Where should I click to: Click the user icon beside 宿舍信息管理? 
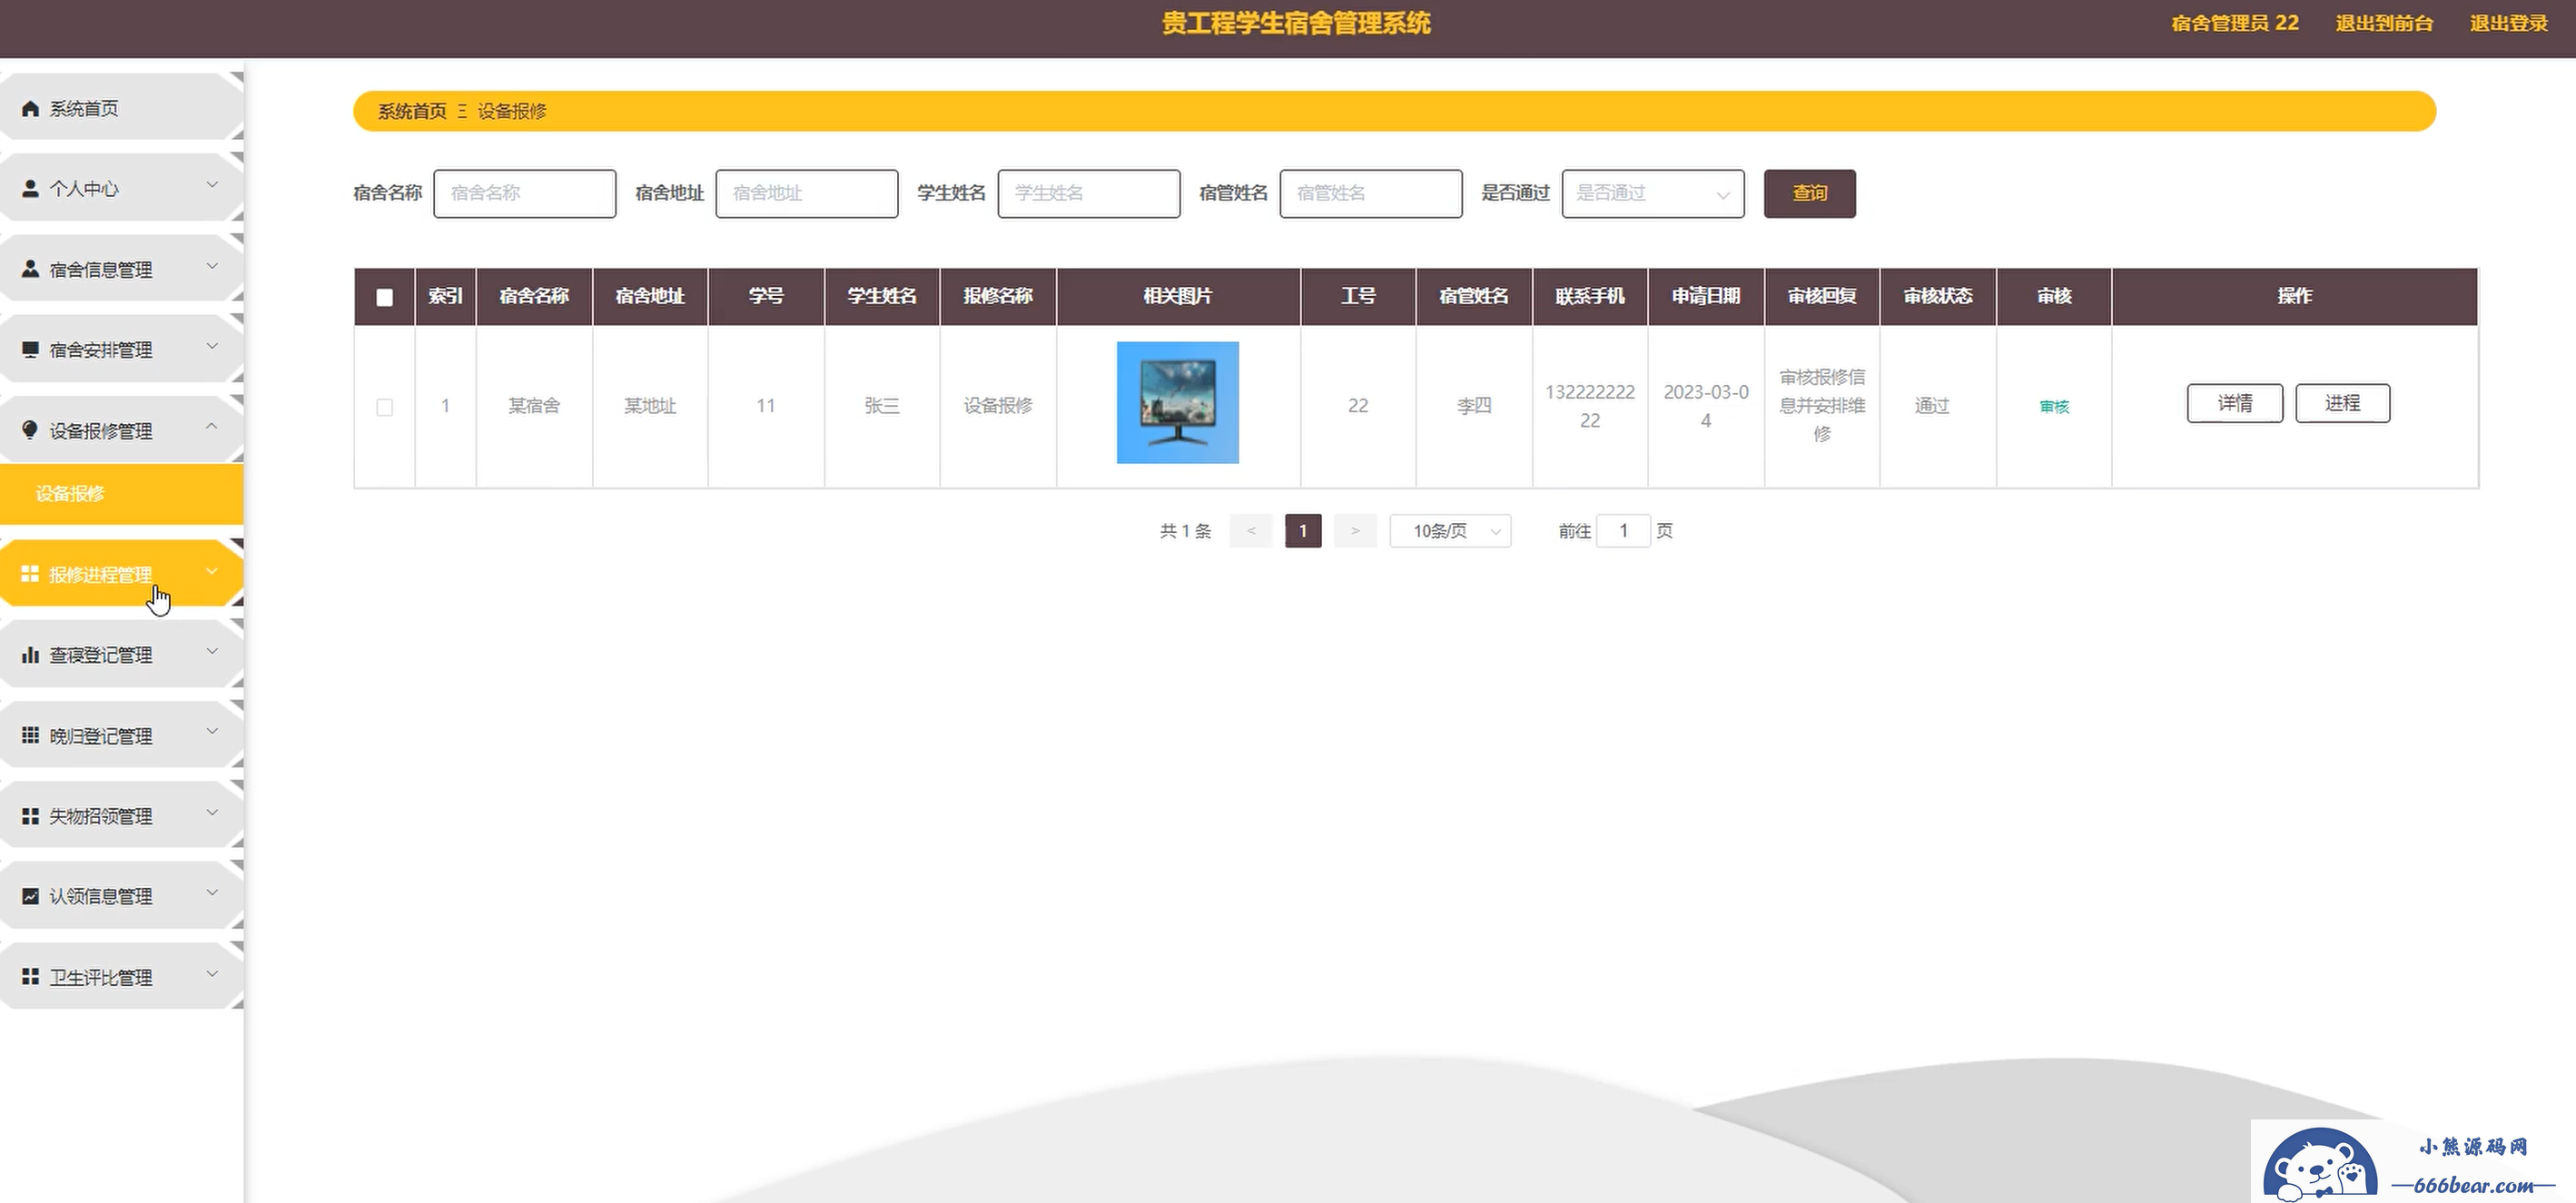pyautogui.click(x=30, y=269)
